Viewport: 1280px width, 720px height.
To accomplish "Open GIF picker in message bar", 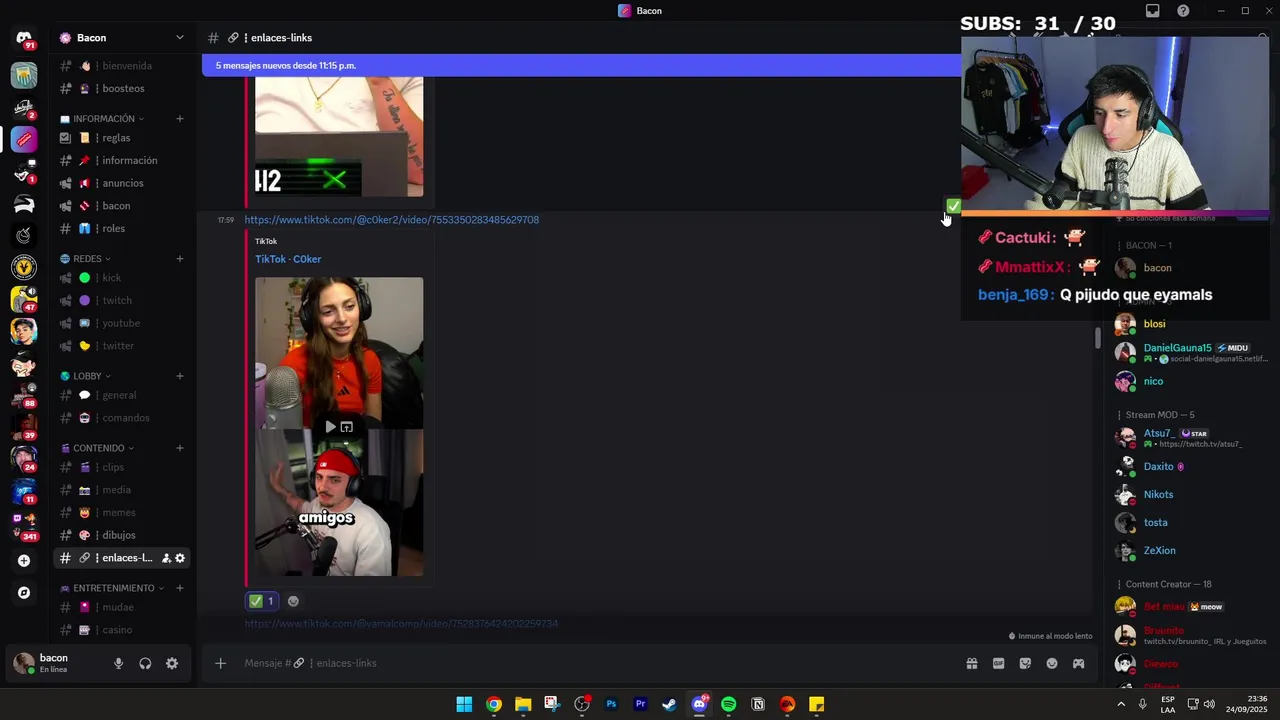I will tap(998, 663).
